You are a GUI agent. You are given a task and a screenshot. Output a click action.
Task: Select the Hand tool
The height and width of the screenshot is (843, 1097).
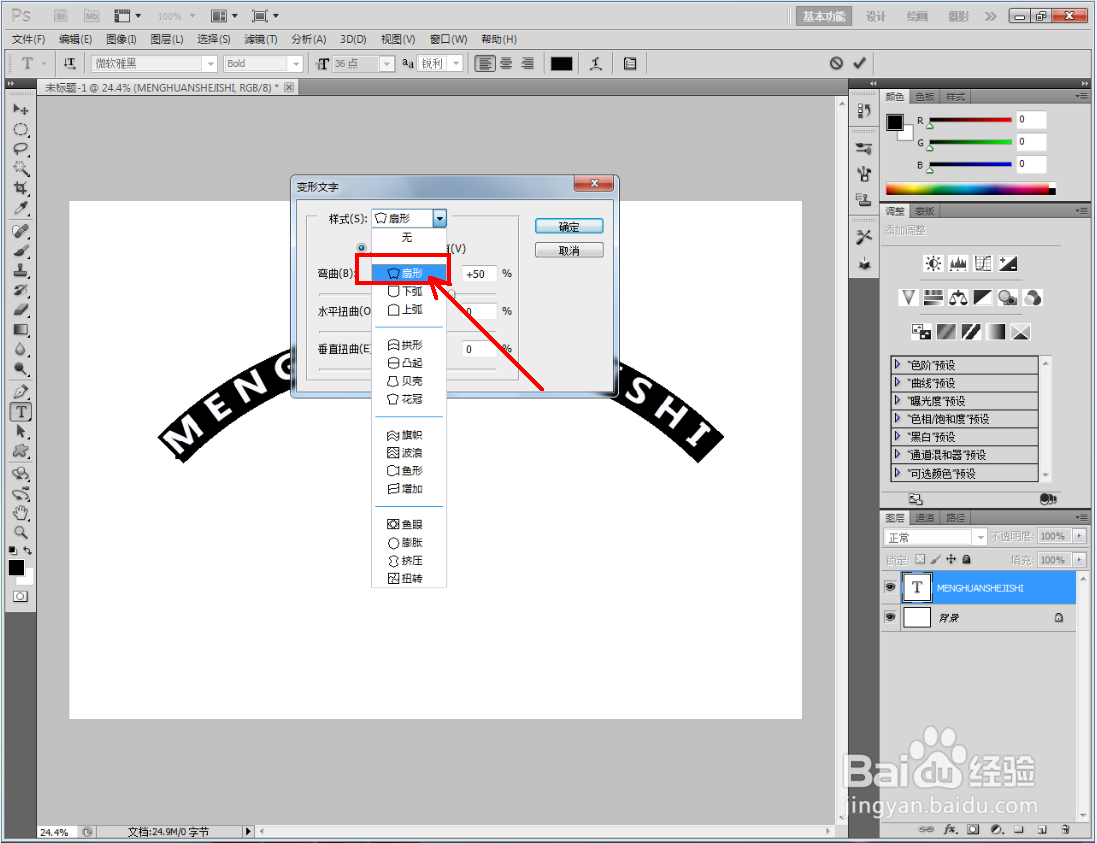21,513
